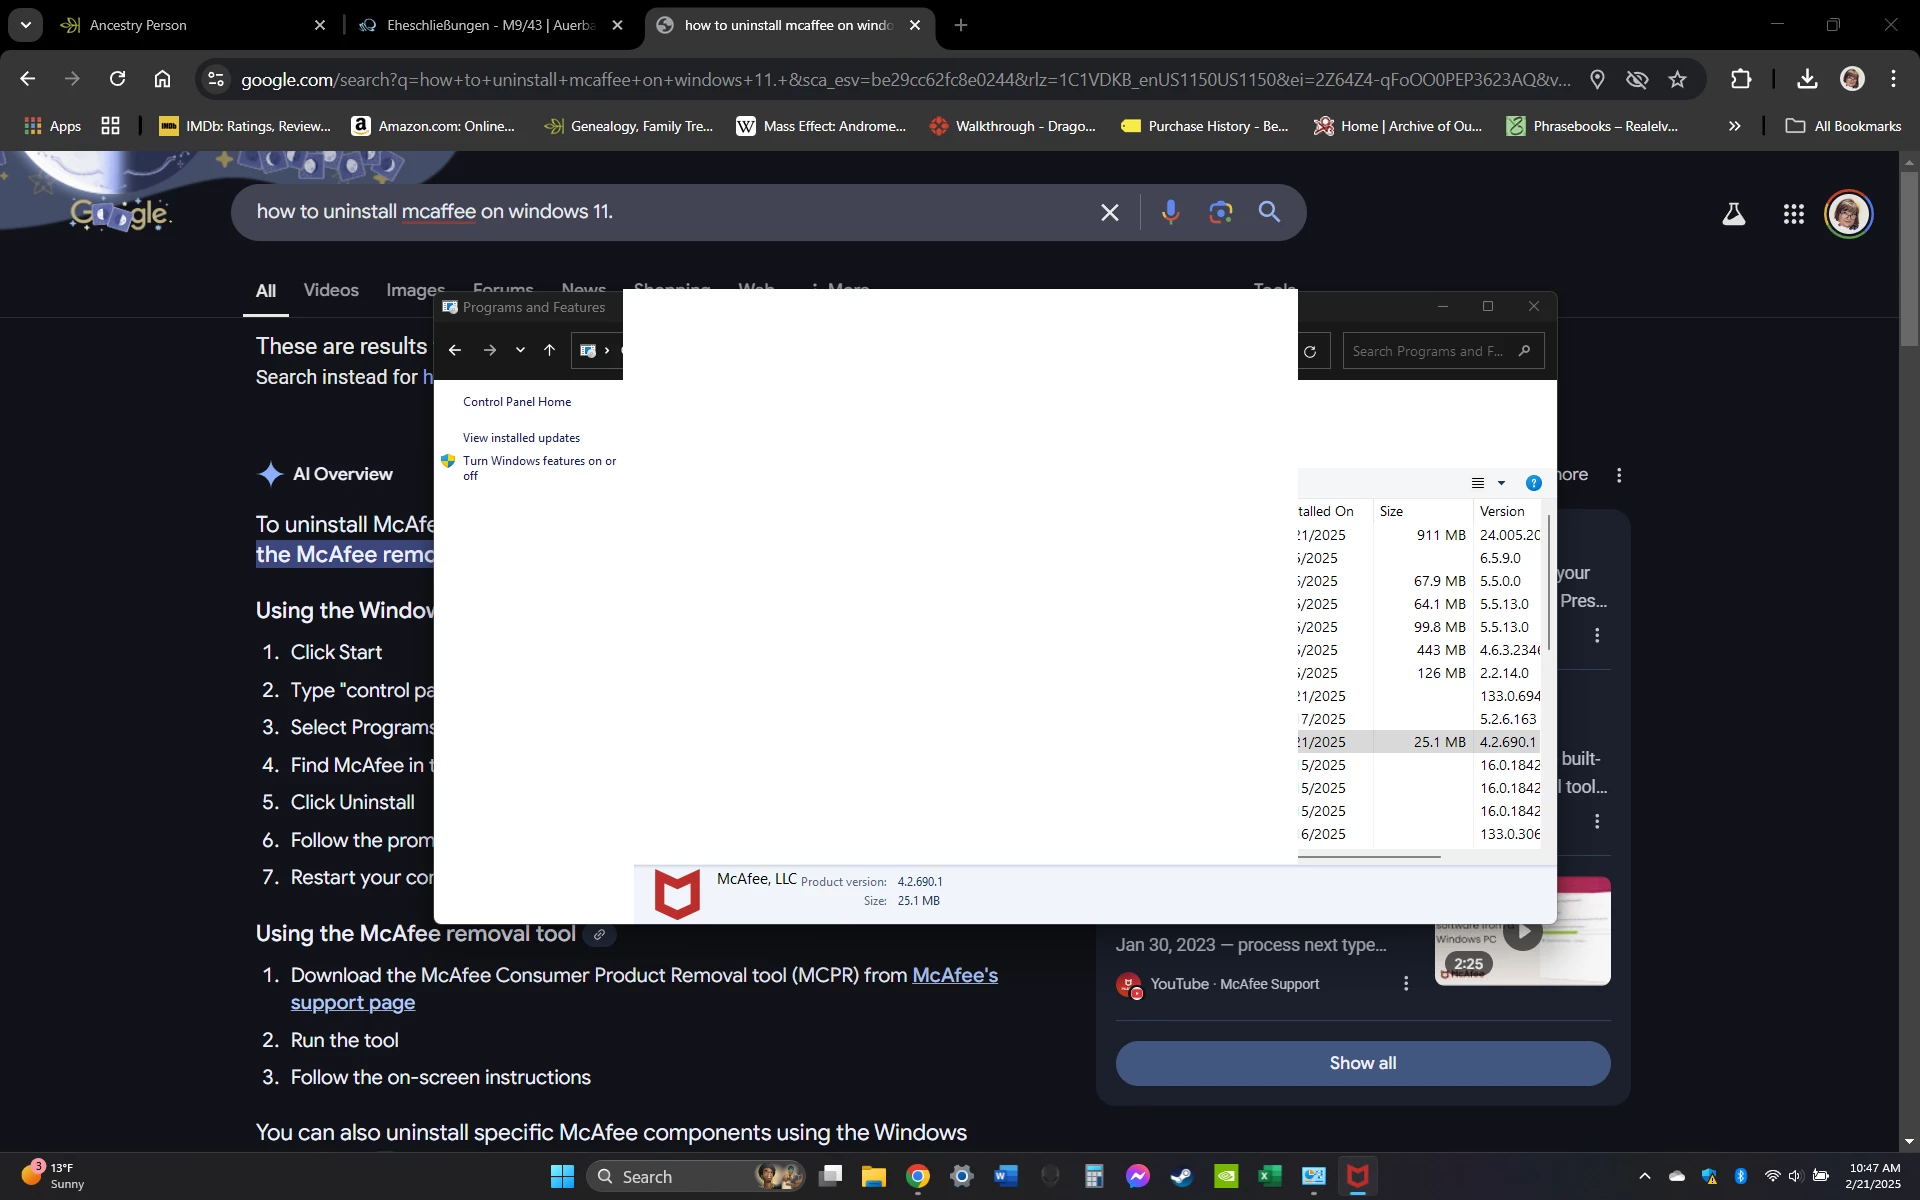The width and height of the screenshot is (1920, 1200).
Task: Open the recent locations dropdown chevron
Action: point(520,350)
